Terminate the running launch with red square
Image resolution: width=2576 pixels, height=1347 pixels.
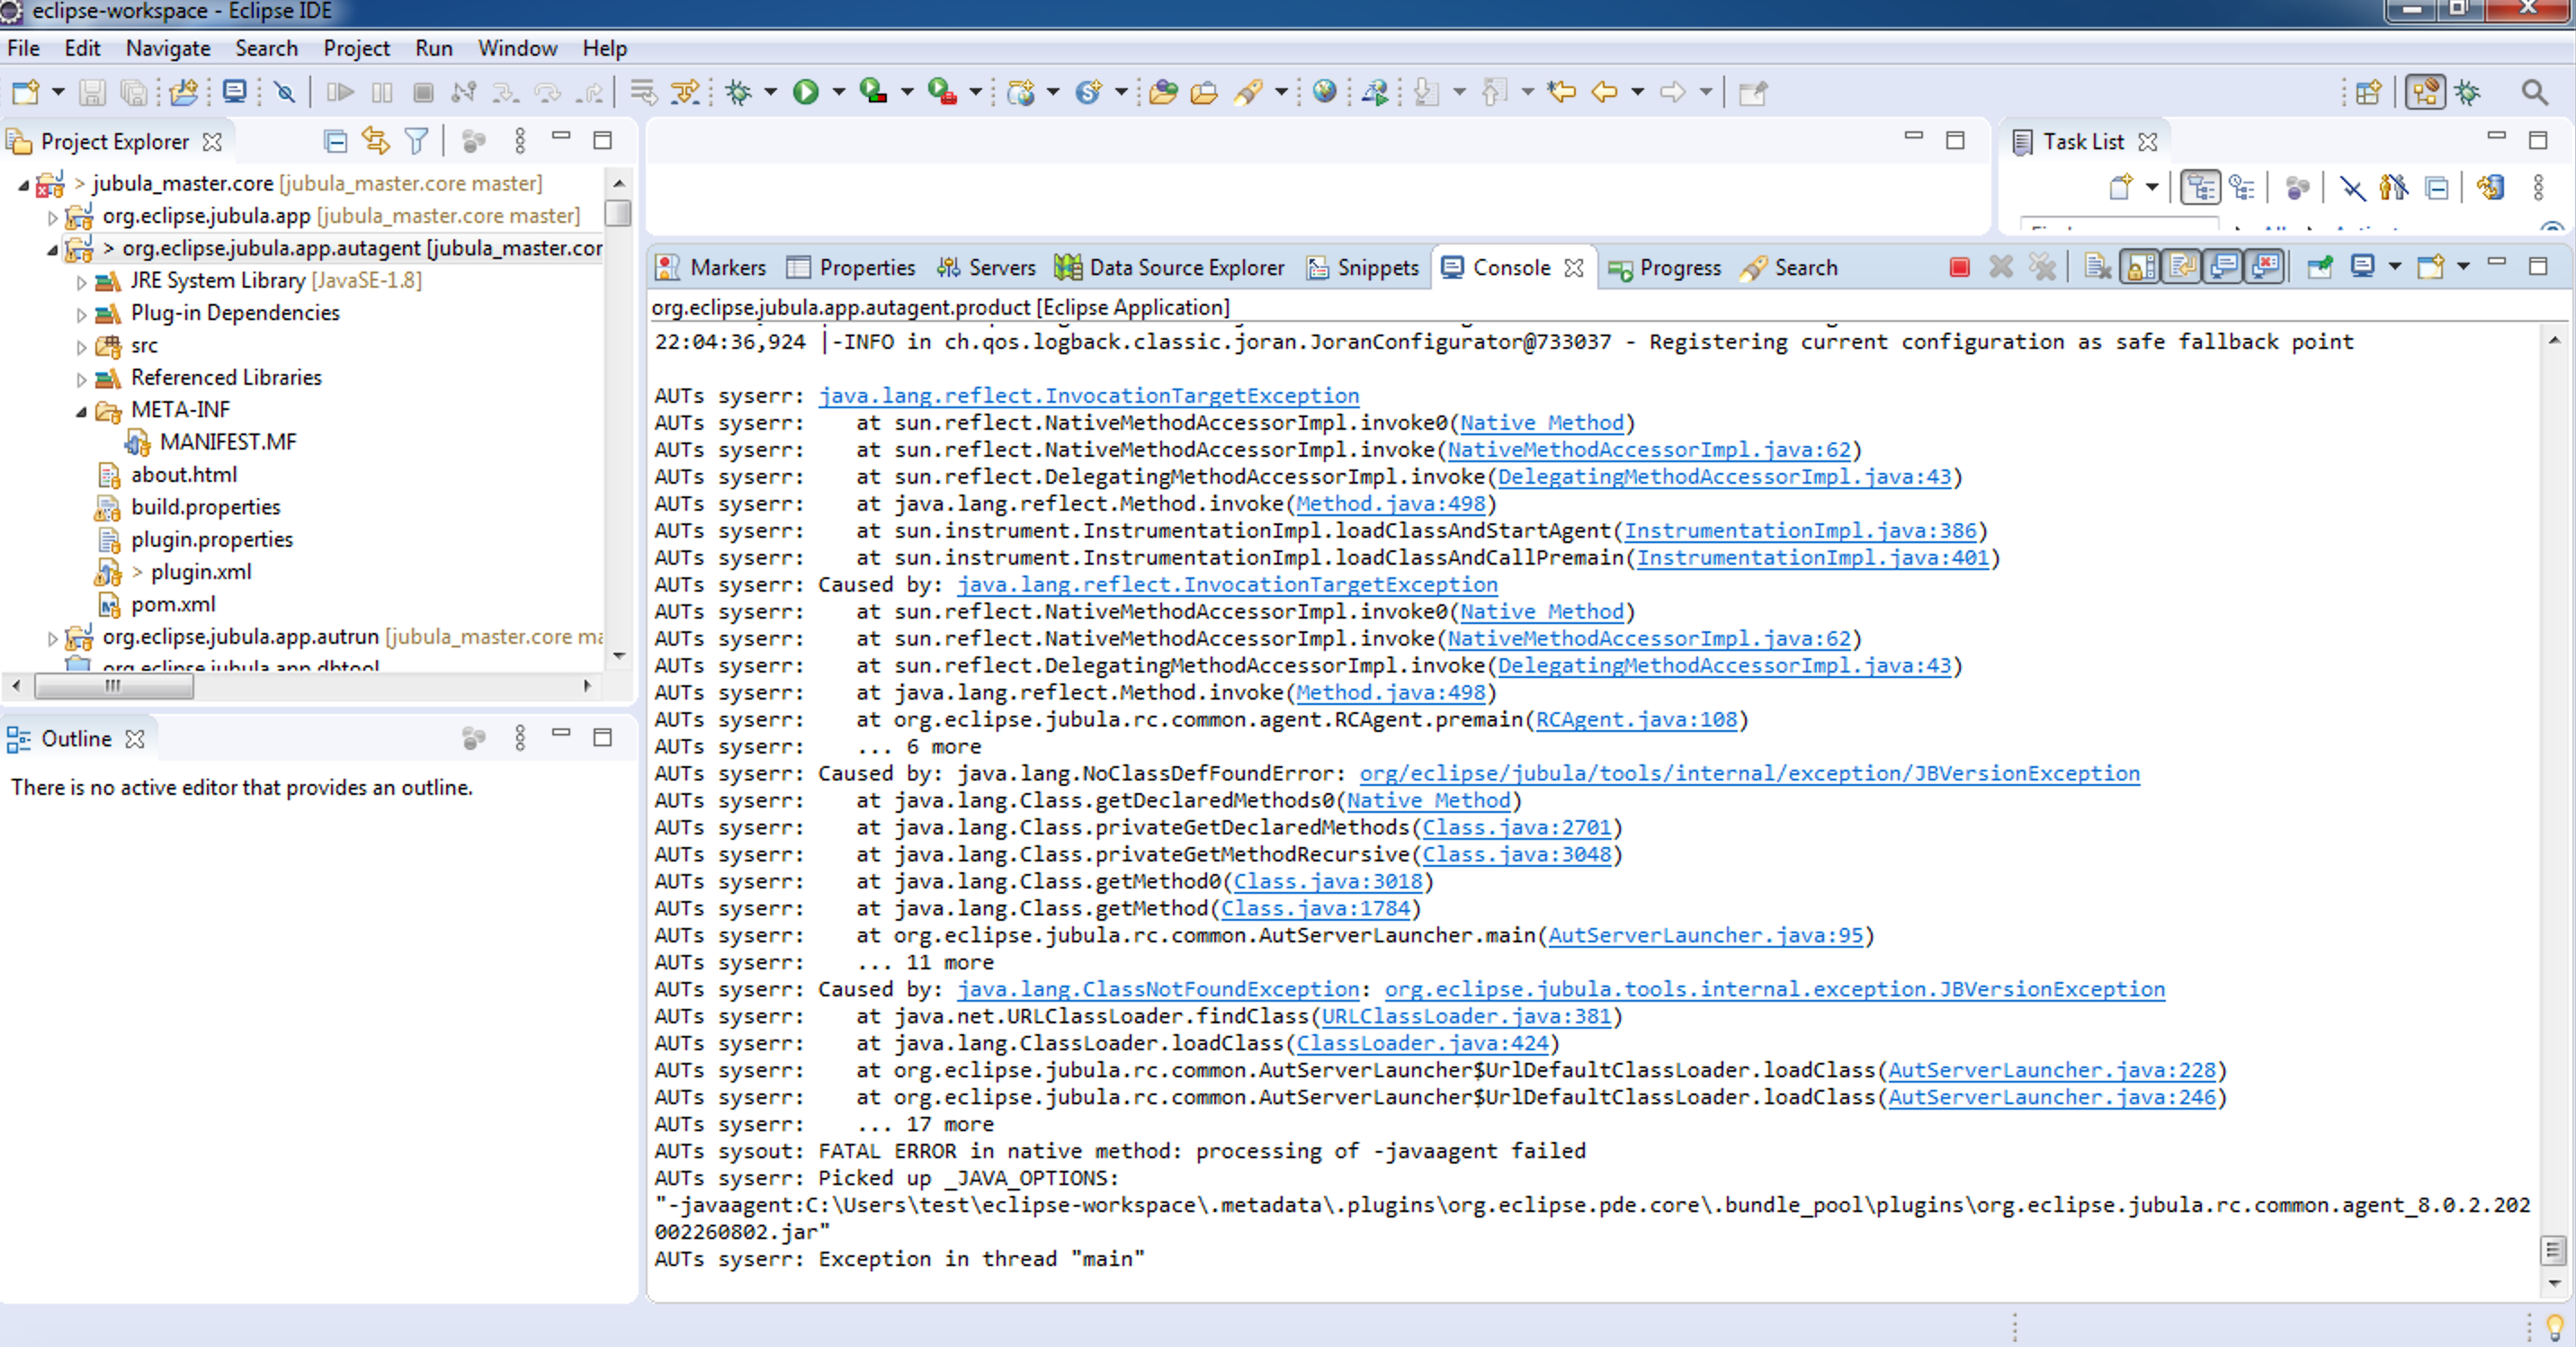coord(1959,267)
